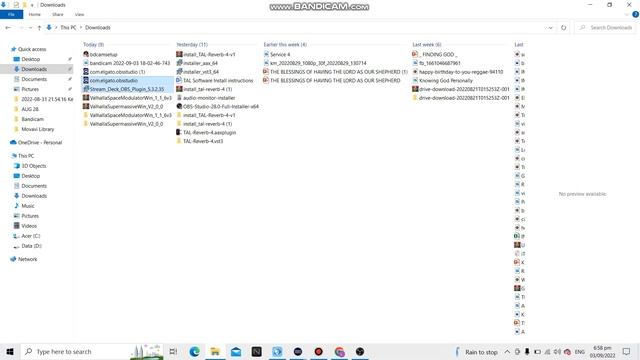The height and width of the screenshot is (360, 640).
Task: Open address bar history dropdown
Action: (550, 28)
